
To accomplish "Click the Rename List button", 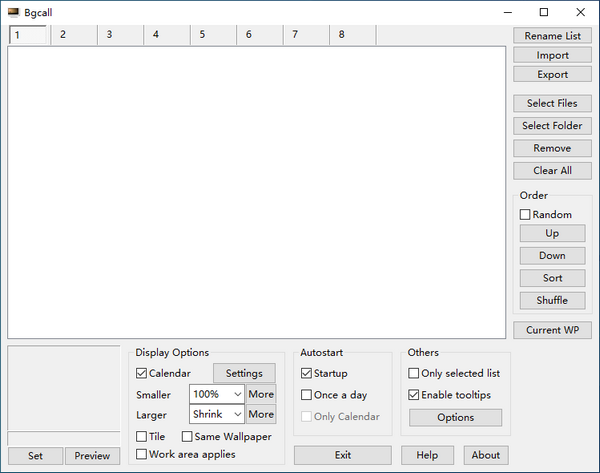I will [552, 36].
